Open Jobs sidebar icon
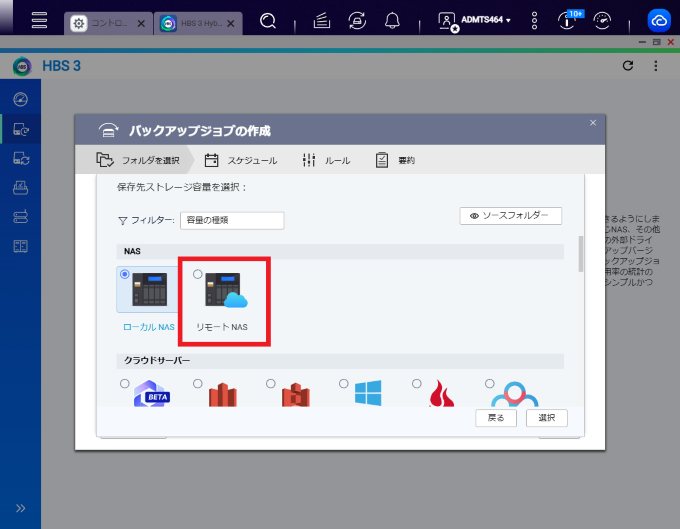This screenshot has width=680, height=529. tap(20, 188)
